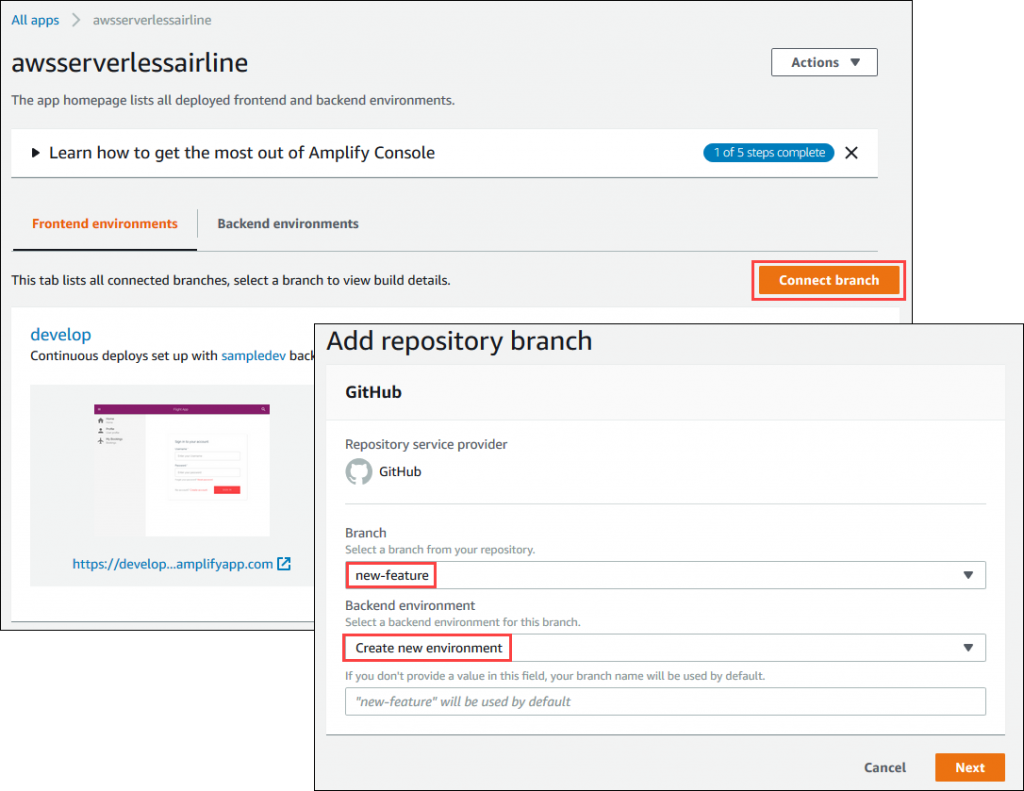The image size is (1024, 791).
Task: Dismiss the Amplify Console tips banner
Action: 851,152
